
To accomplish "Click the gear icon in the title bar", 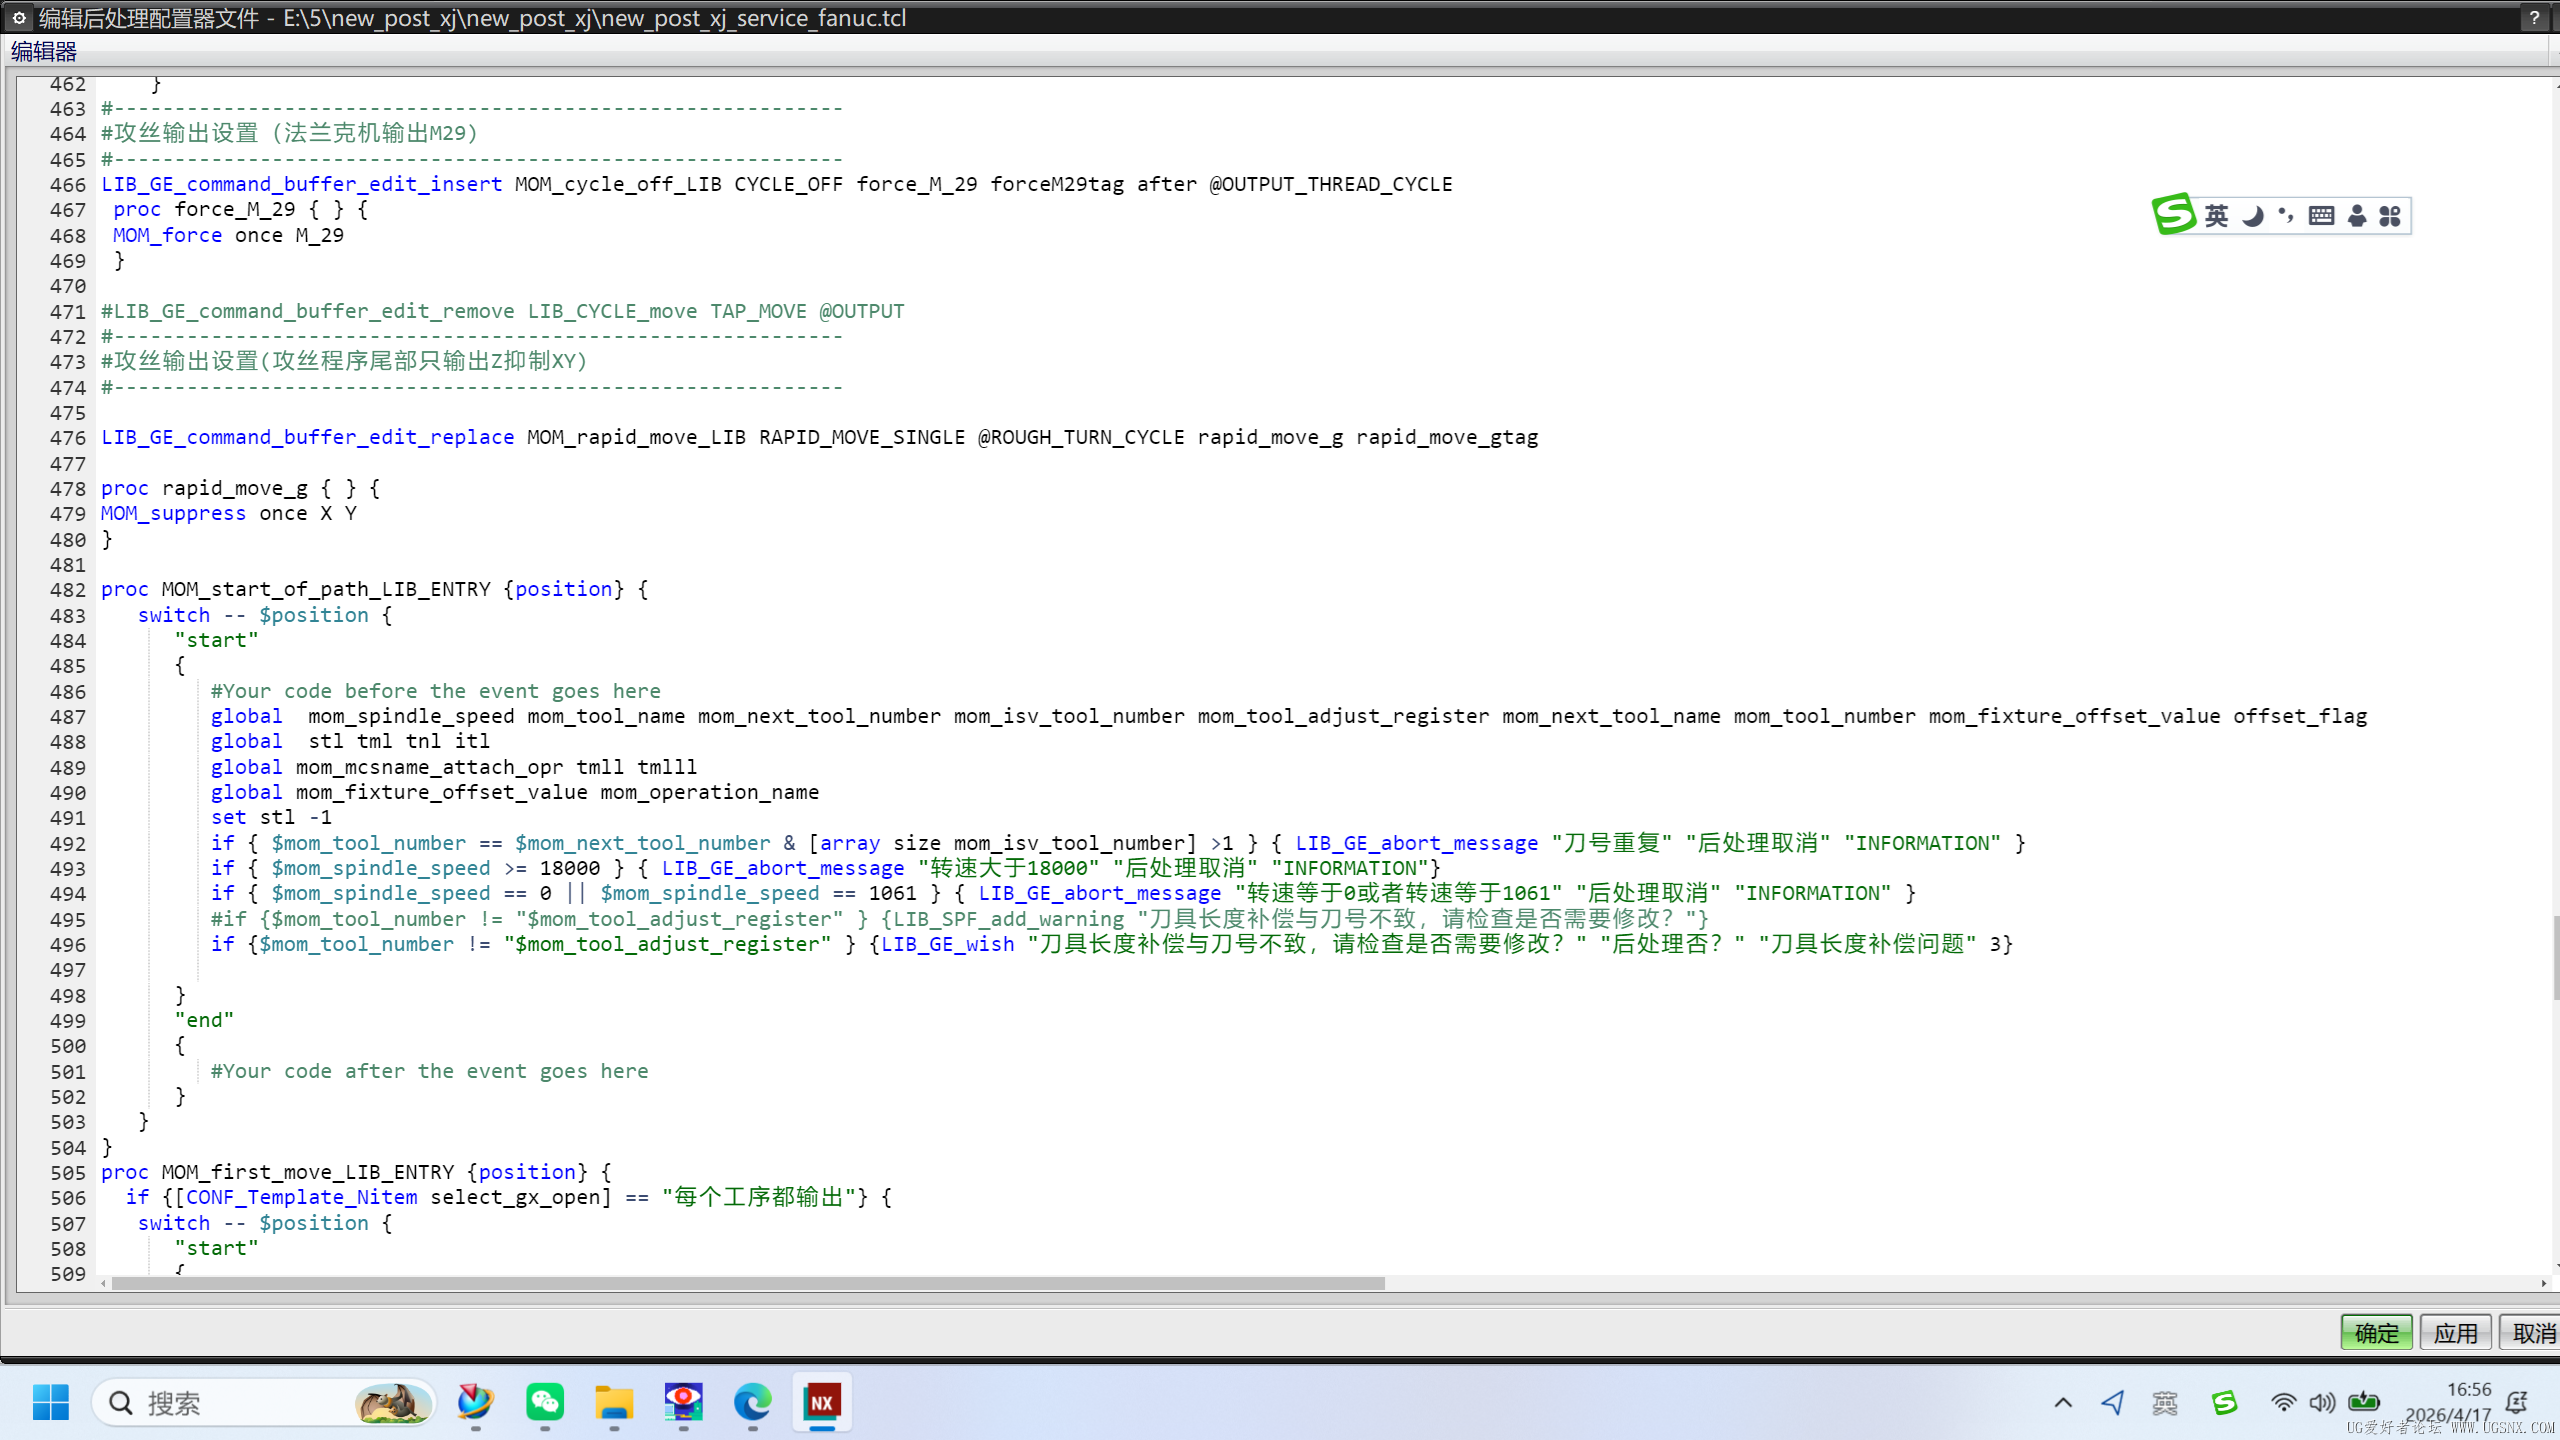I will tap(19, 17).
